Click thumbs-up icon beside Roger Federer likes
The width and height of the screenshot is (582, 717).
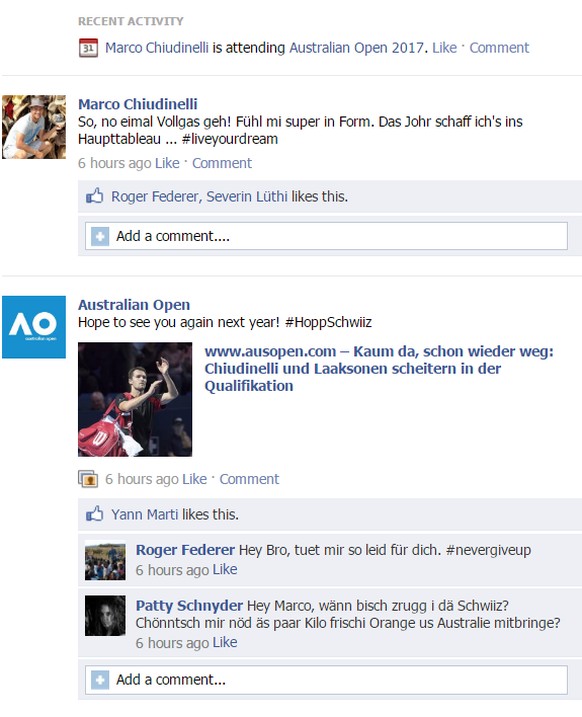tap(95, 196)
